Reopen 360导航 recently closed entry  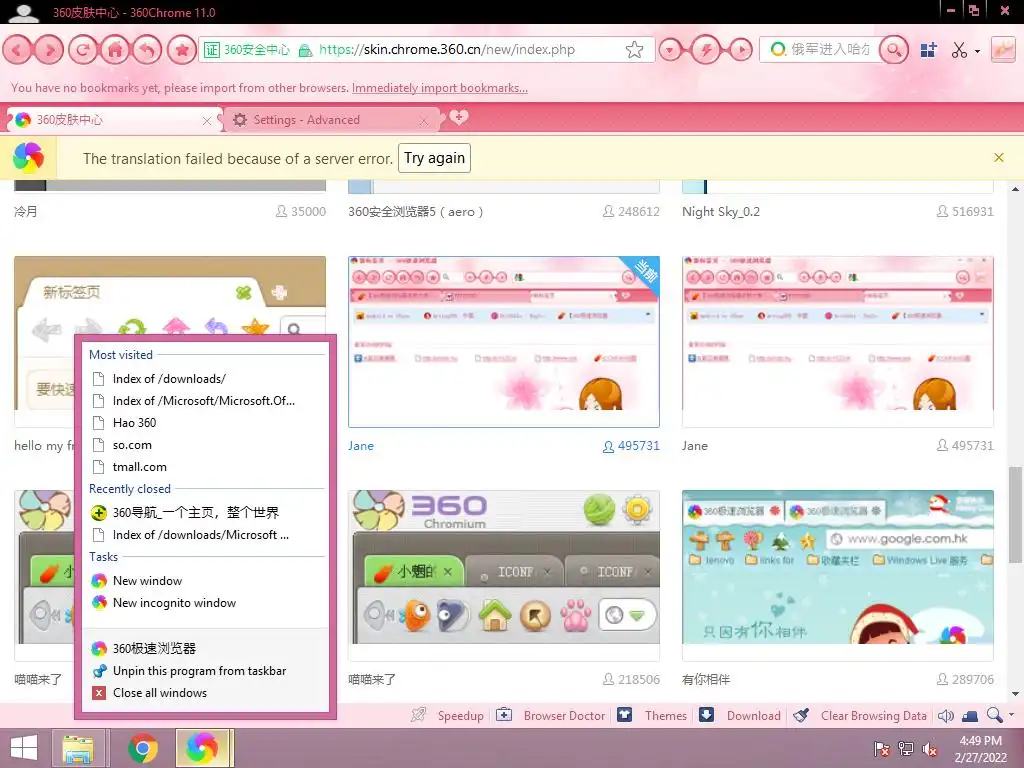point(205,513)
